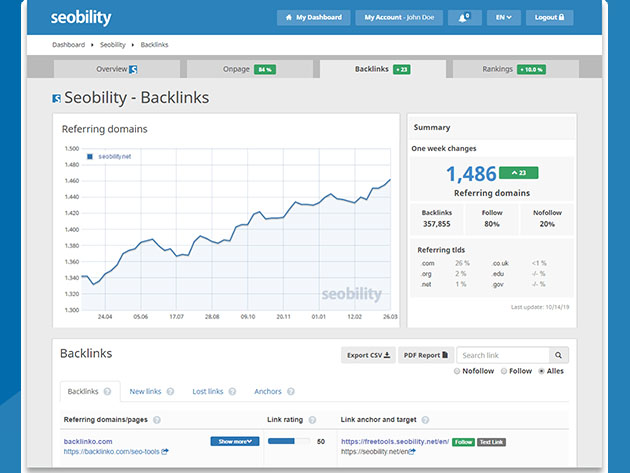The width and height of the screenshot is (630, 473).
Task: Click help icon beside Referring domains/pages
Action: tap(157, 419)
